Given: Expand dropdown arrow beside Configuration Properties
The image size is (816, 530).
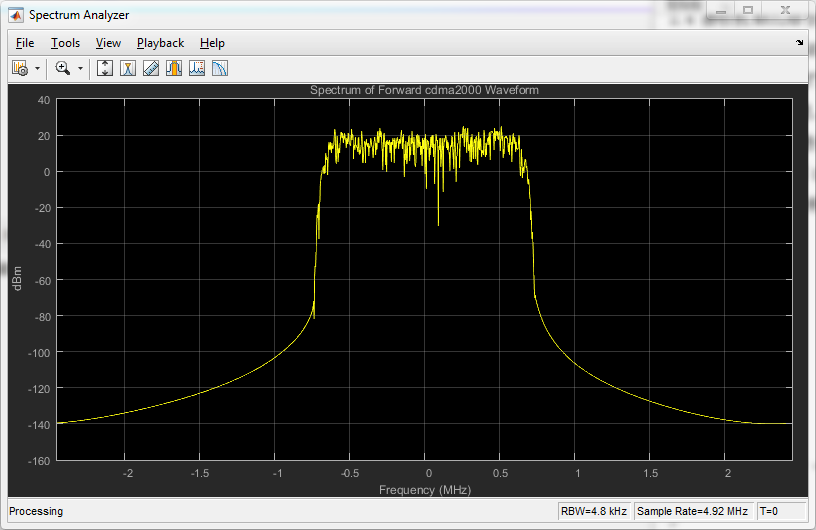Looking at the screenshot, I should [x=37, y=68].
